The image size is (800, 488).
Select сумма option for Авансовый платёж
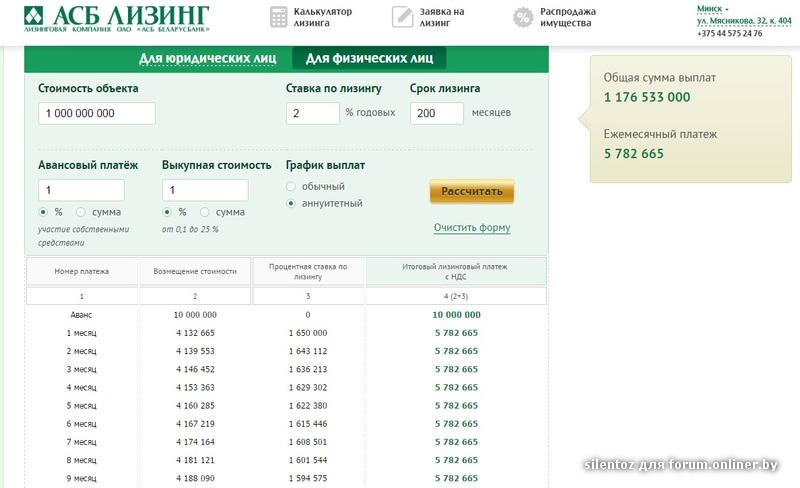(x=81, y=212)
